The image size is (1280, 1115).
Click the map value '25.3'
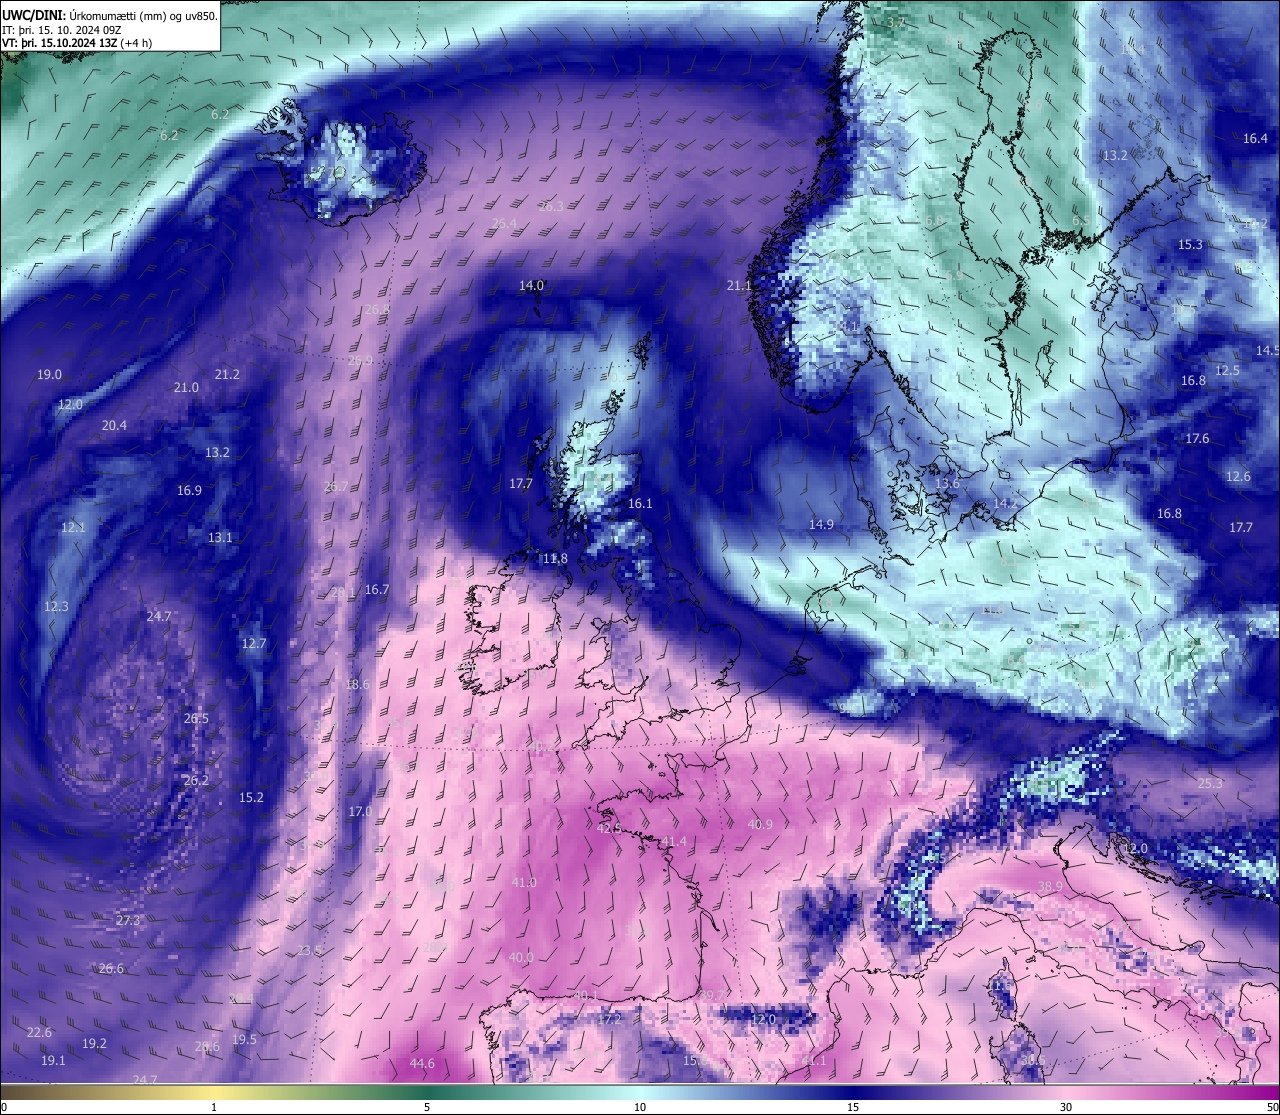(x=1210, y=783)
